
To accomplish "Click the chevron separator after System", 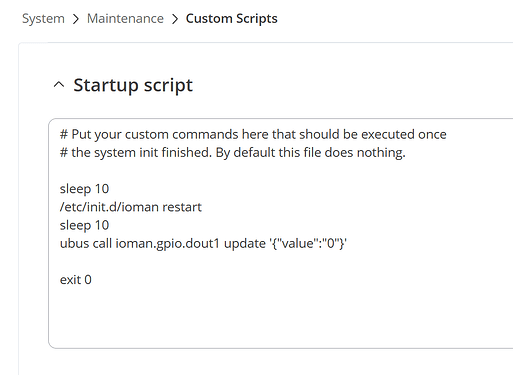I will pyautogui.click(x=76, y=19).
